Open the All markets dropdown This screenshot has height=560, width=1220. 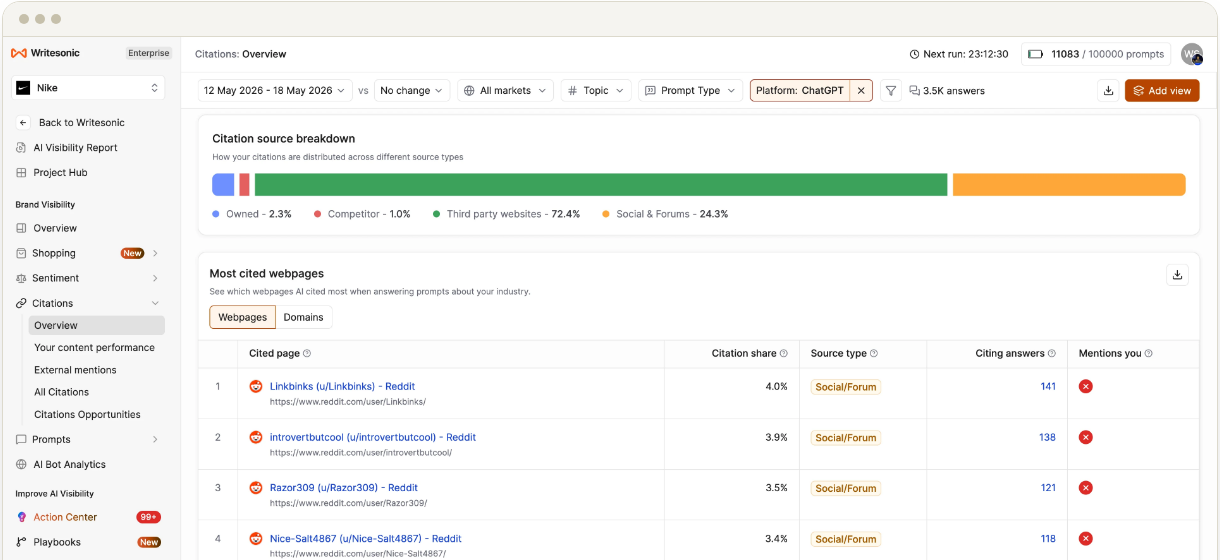point(506,90)
